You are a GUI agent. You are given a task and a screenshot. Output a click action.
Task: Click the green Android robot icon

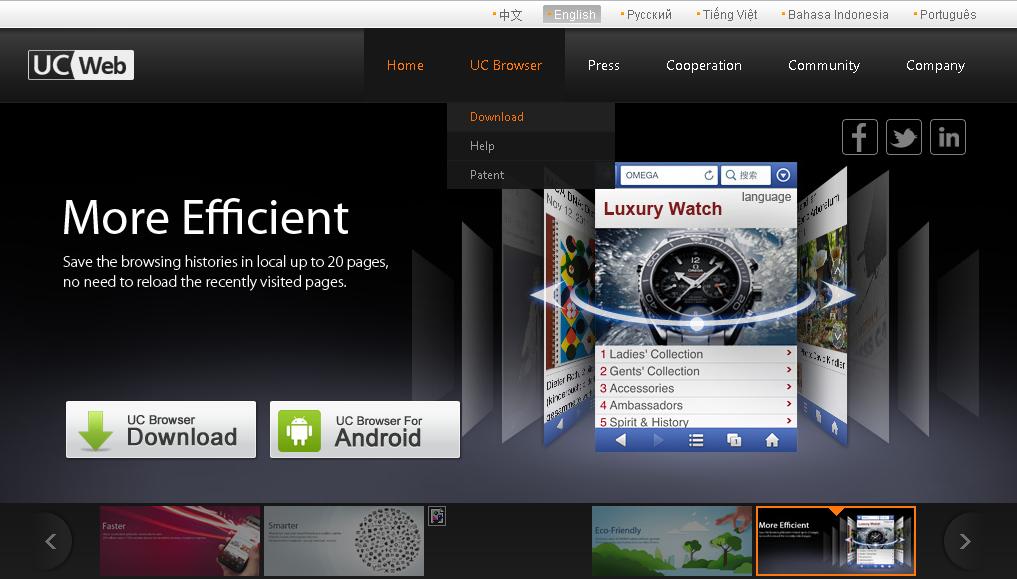(x=299, y=430)
